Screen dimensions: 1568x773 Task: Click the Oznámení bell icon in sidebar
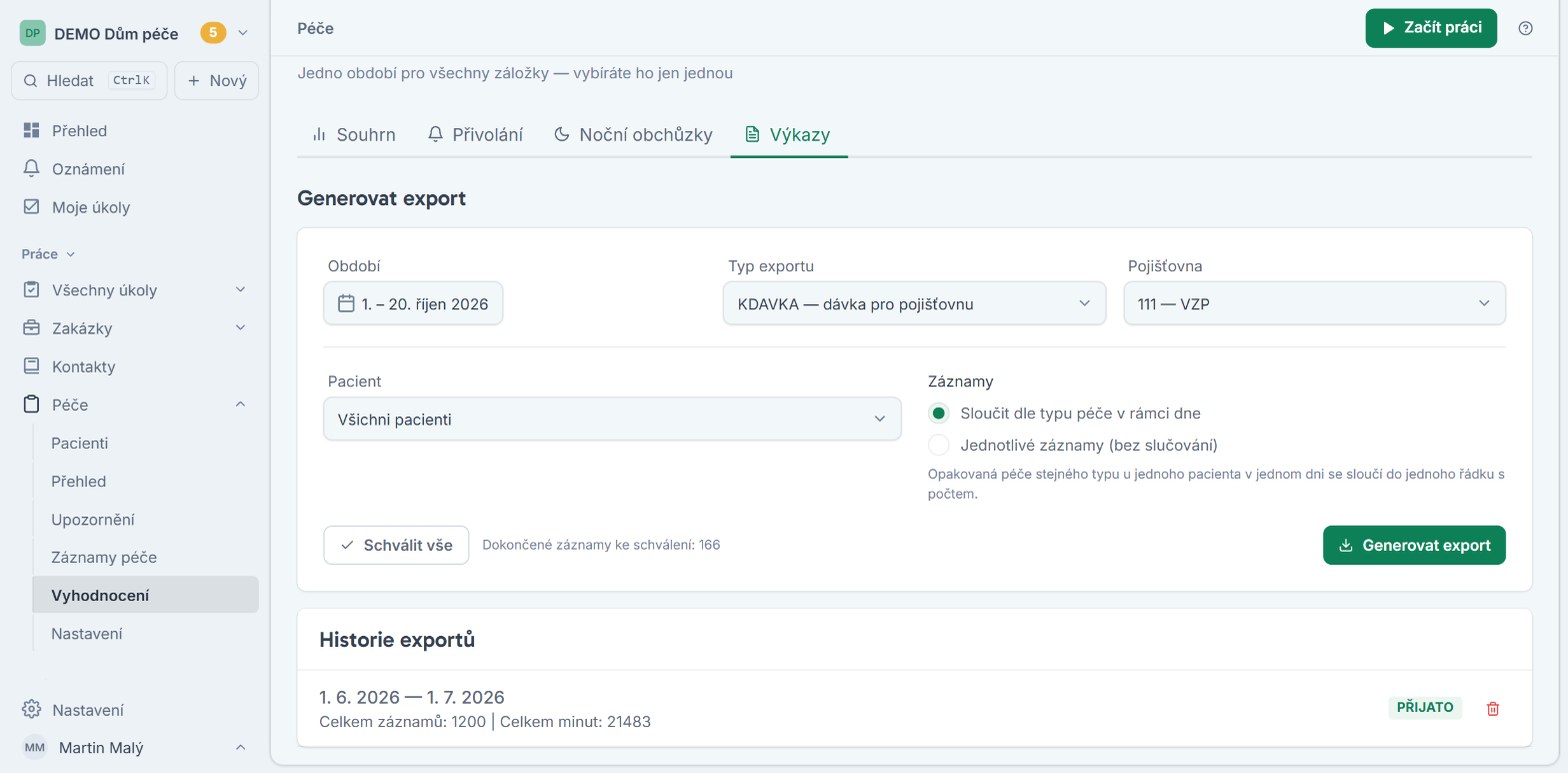pos(31,169)
